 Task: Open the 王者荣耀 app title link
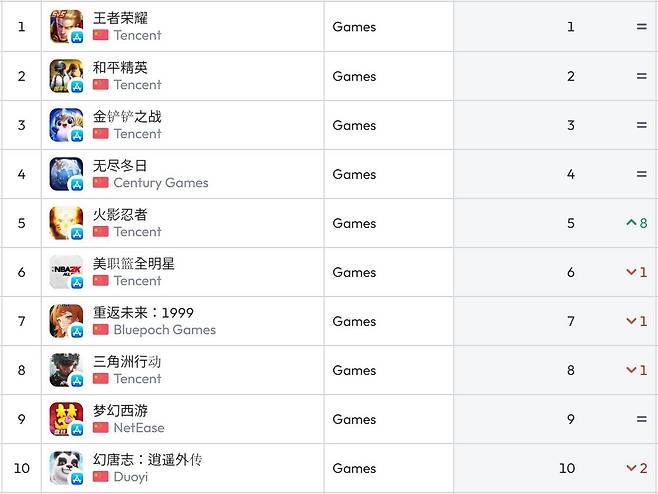[120, 18]
